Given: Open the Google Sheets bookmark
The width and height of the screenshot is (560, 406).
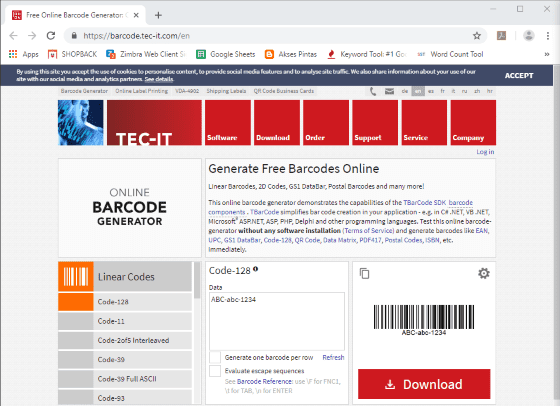Looking at the screenshot, I should tap(226, 54).
